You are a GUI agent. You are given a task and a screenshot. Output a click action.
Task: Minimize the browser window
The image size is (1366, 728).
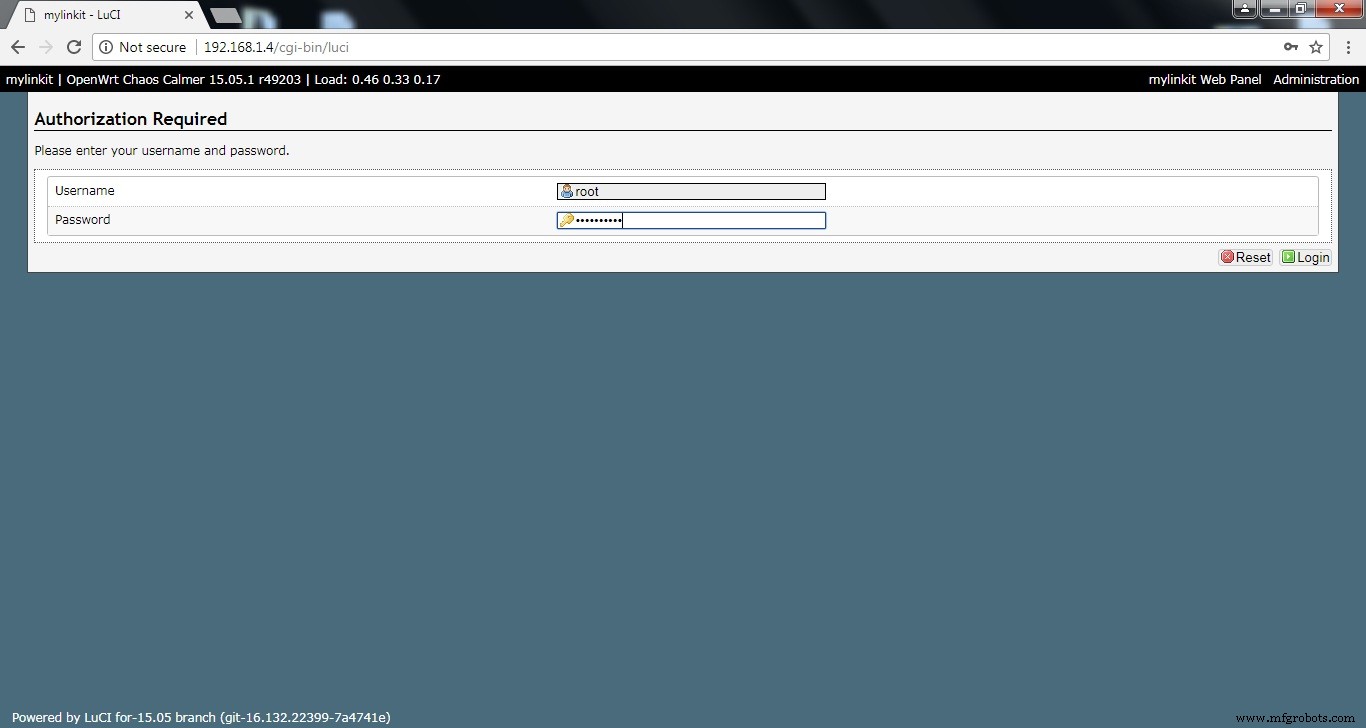tap(1273, 9)
